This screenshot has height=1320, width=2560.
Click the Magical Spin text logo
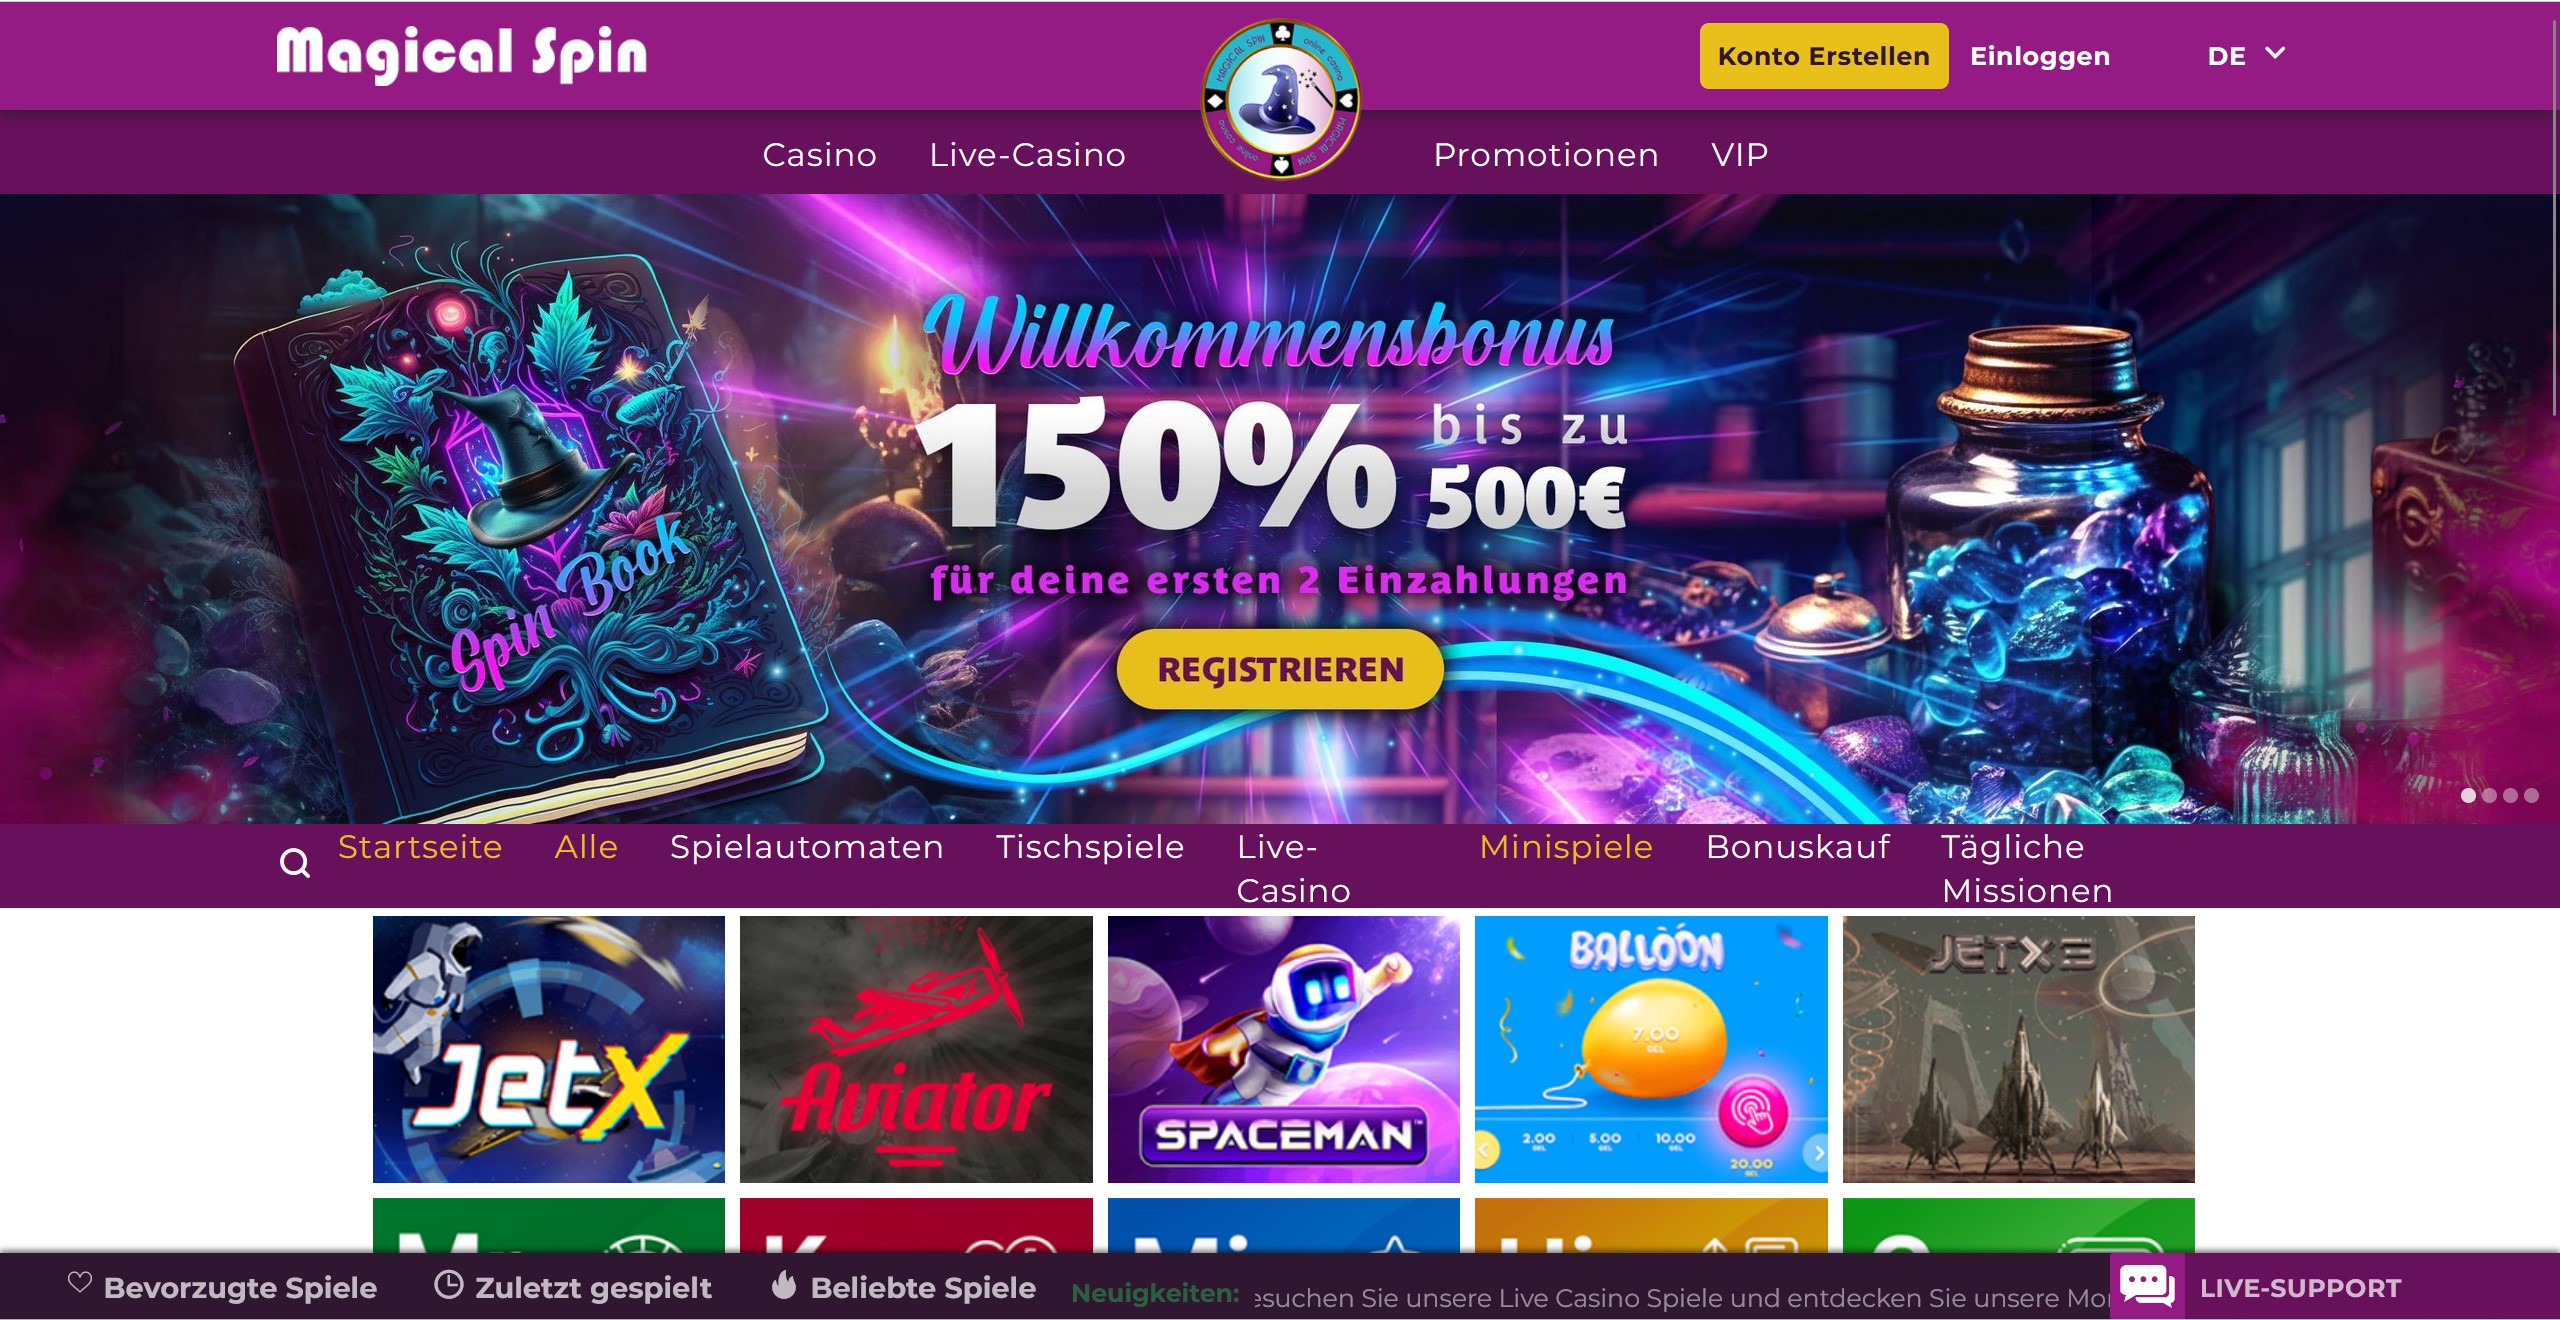(x=461, y=54)
